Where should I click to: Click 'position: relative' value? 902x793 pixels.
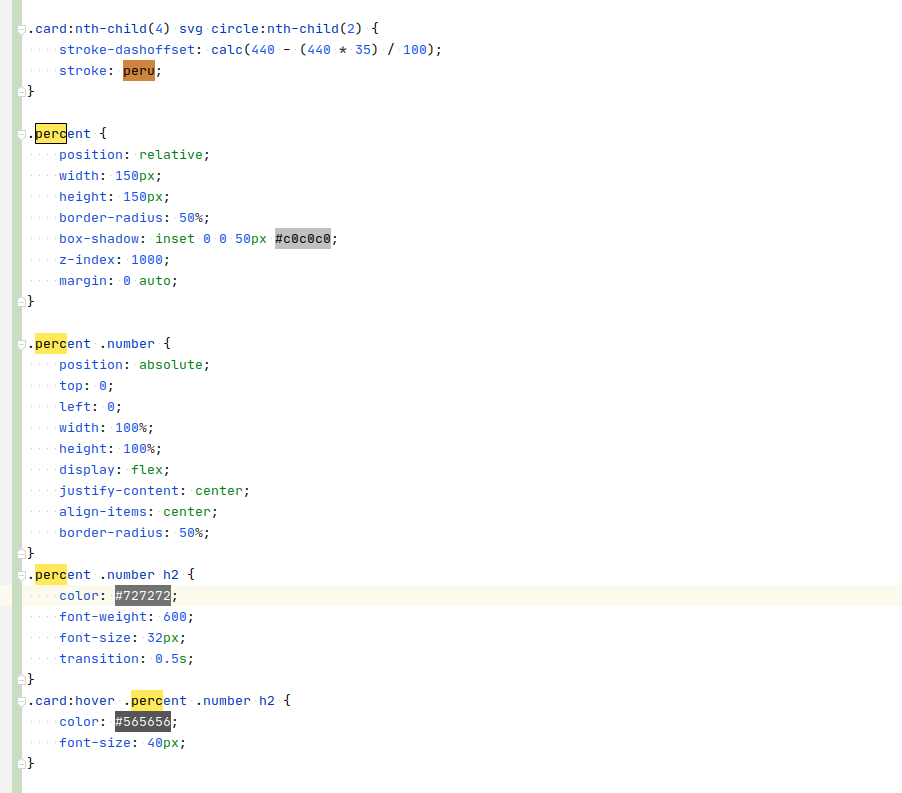pyautogui.click(x=171, y=155)
